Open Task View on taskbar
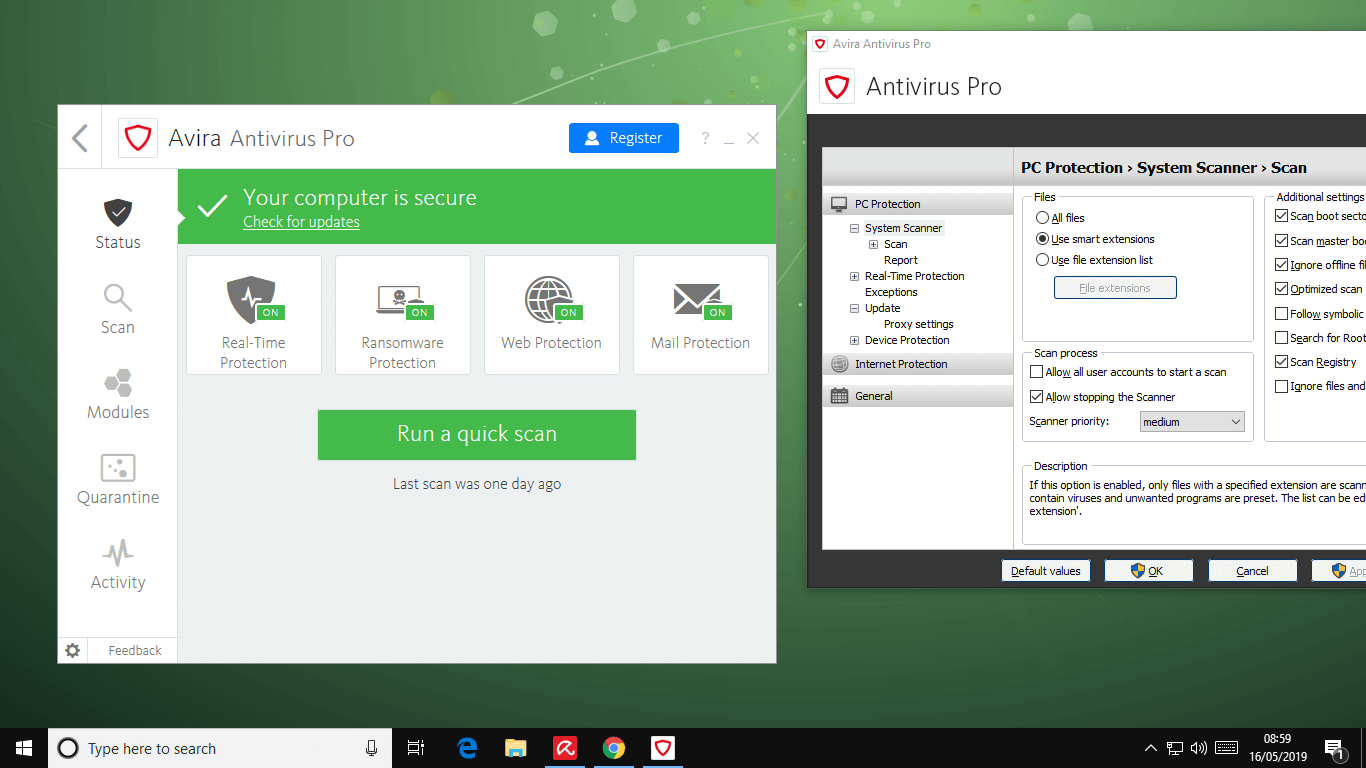 coord(416,748)
